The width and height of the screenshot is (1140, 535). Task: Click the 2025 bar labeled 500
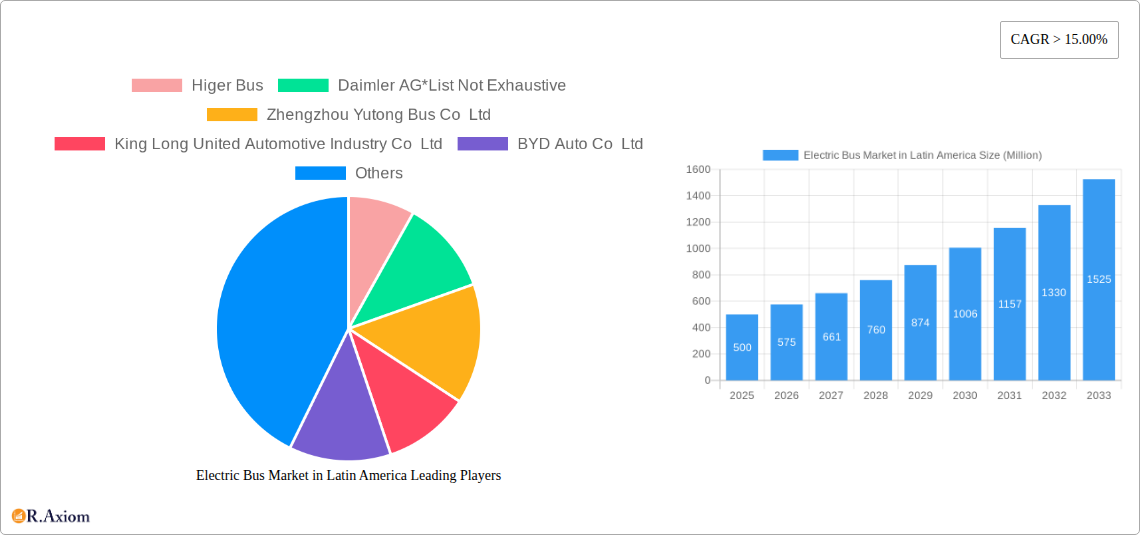click(x=742, y=347)
